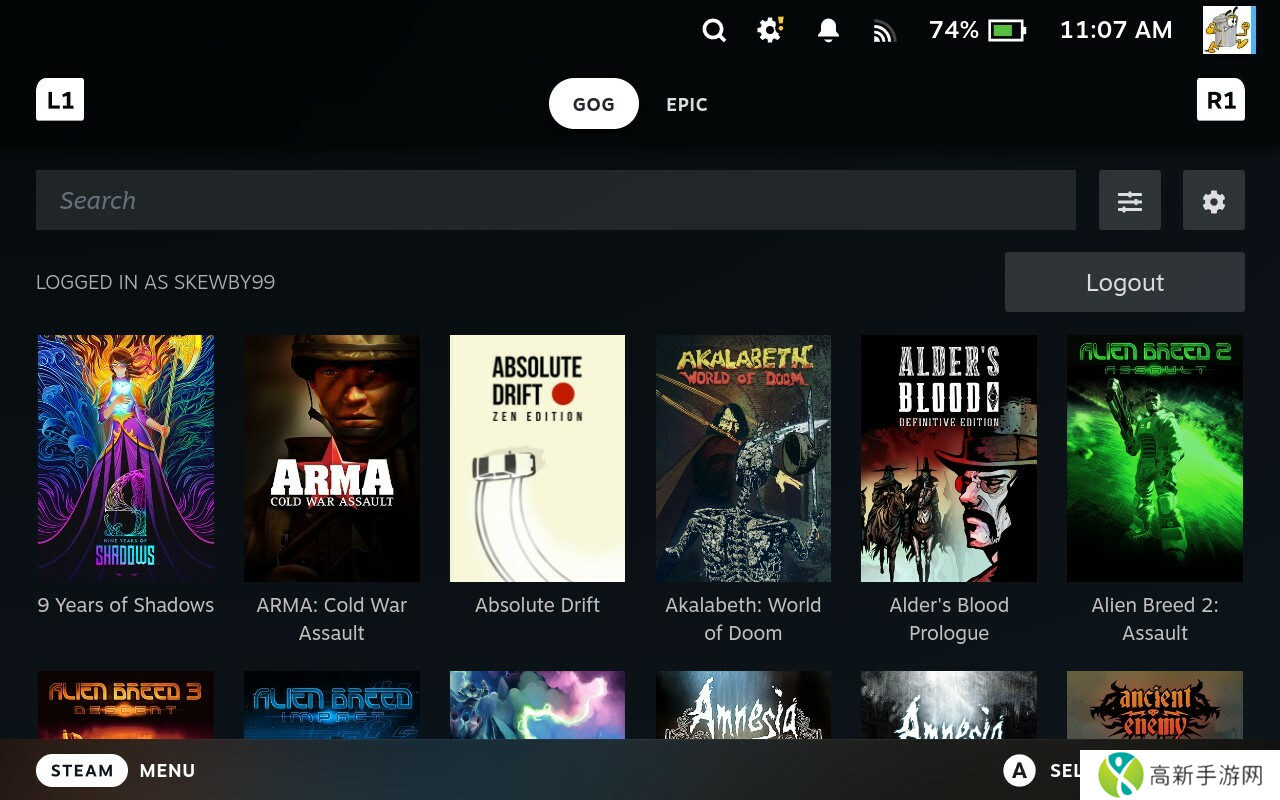Viewport: 1280px width, 800px height.
Task: Open Akalabeth: World of Doom cover
Action: (743, 458)
